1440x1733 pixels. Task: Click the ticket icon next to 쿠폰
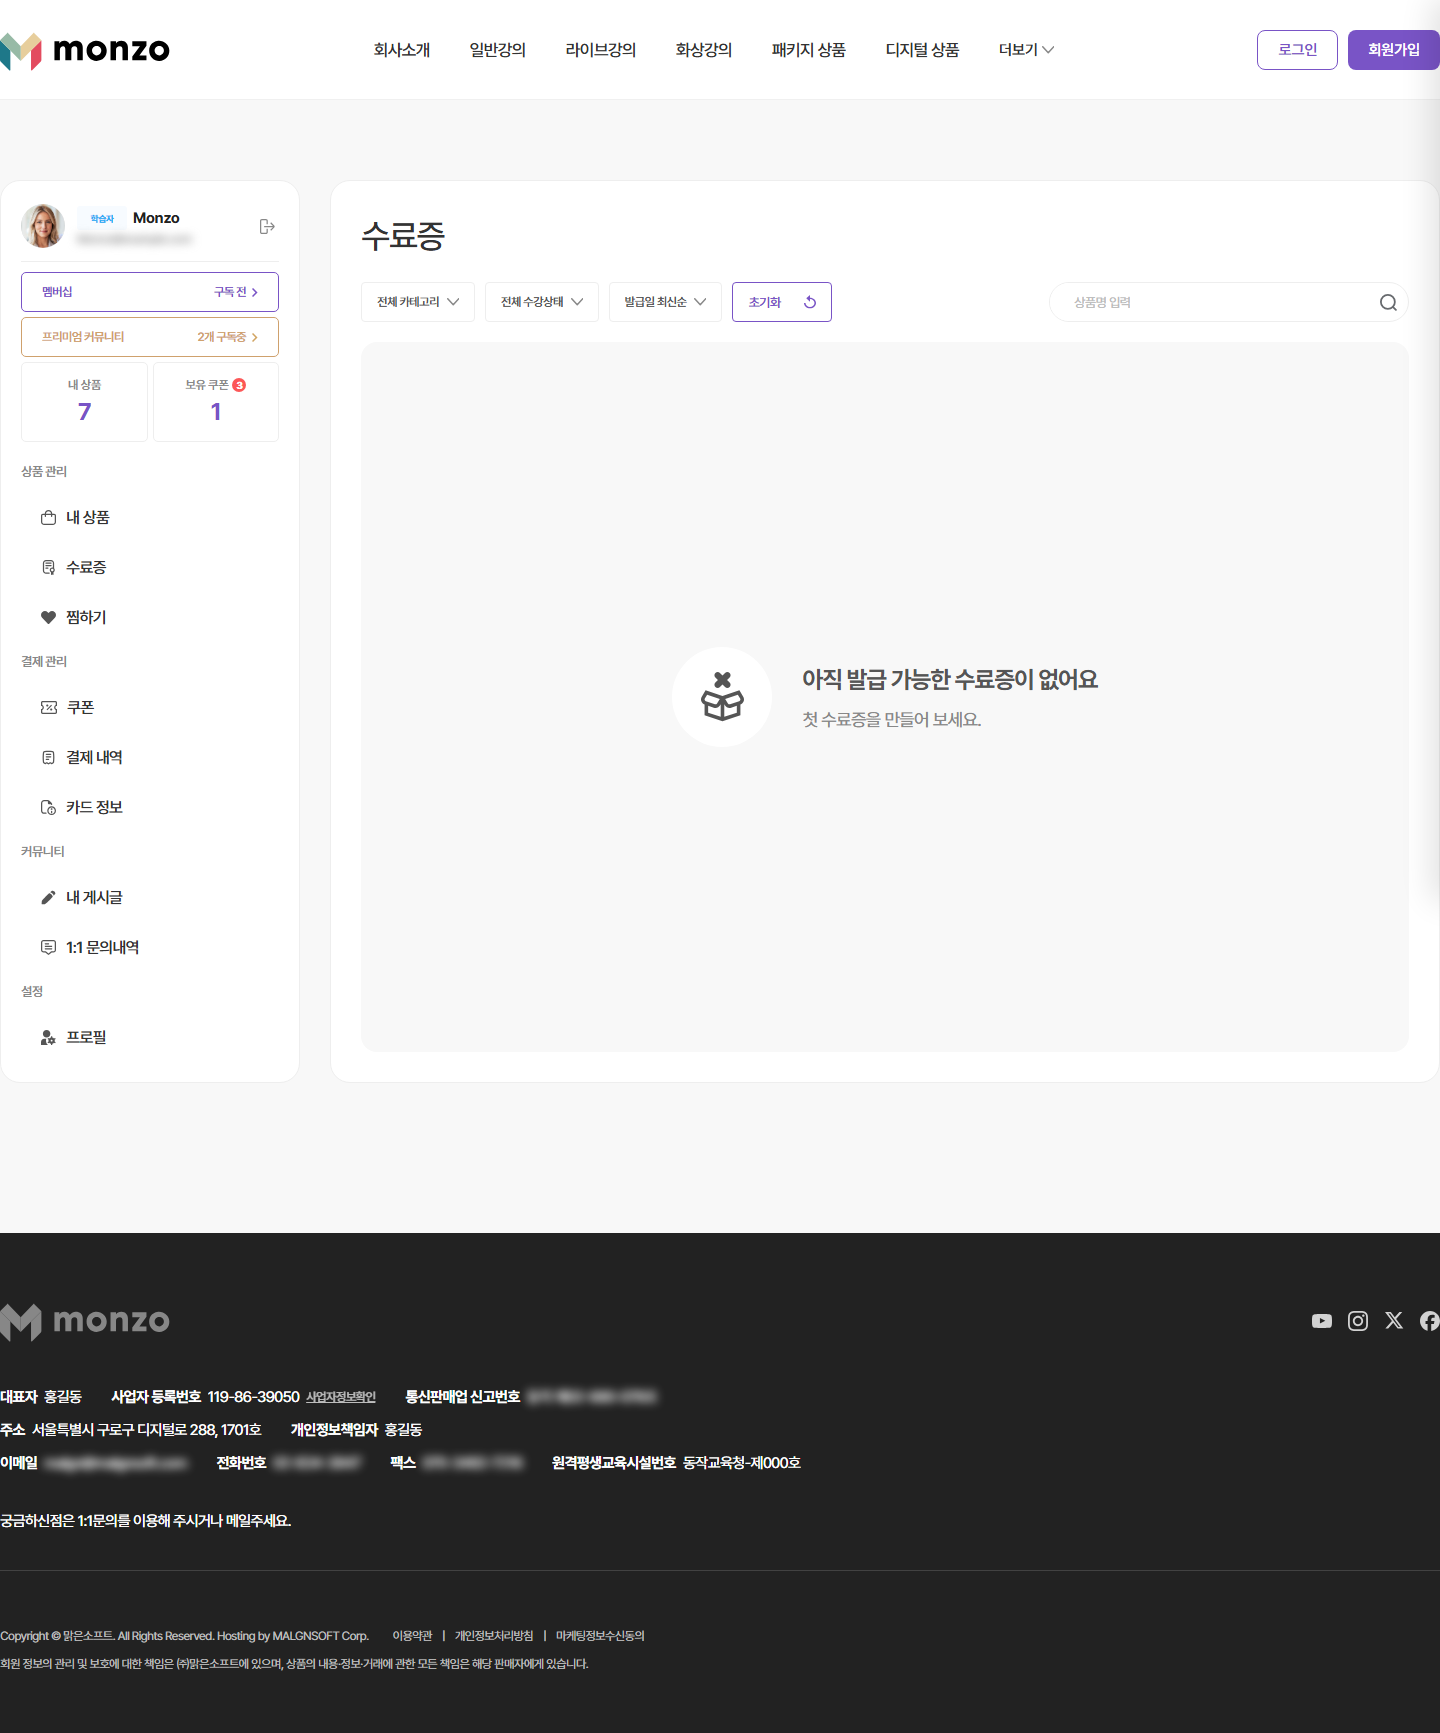coord(48,707)
